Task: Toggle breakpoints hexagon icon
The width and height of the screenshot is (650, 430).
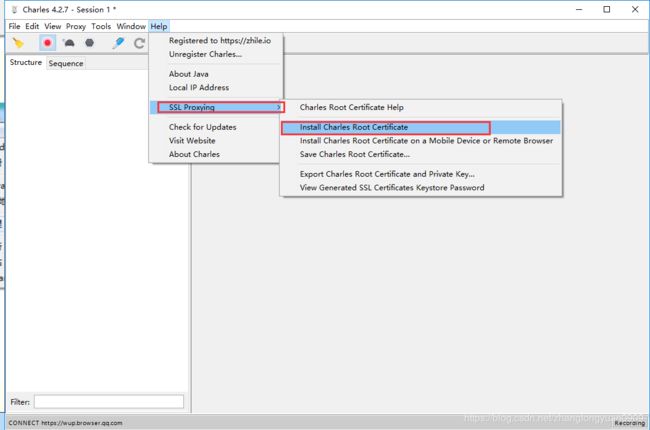Action: (x=90, y=43)
